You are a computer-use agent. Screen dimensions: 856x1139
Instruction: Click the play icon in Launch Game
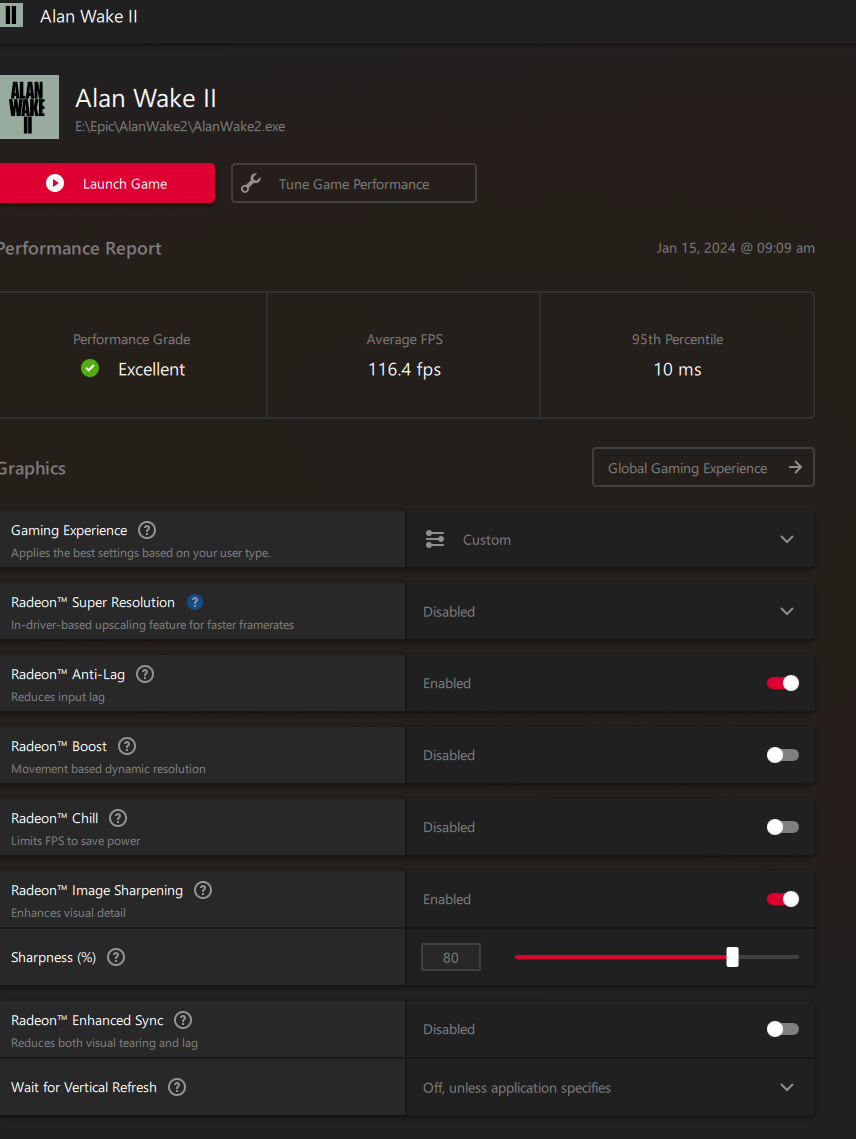coord(55,184)
